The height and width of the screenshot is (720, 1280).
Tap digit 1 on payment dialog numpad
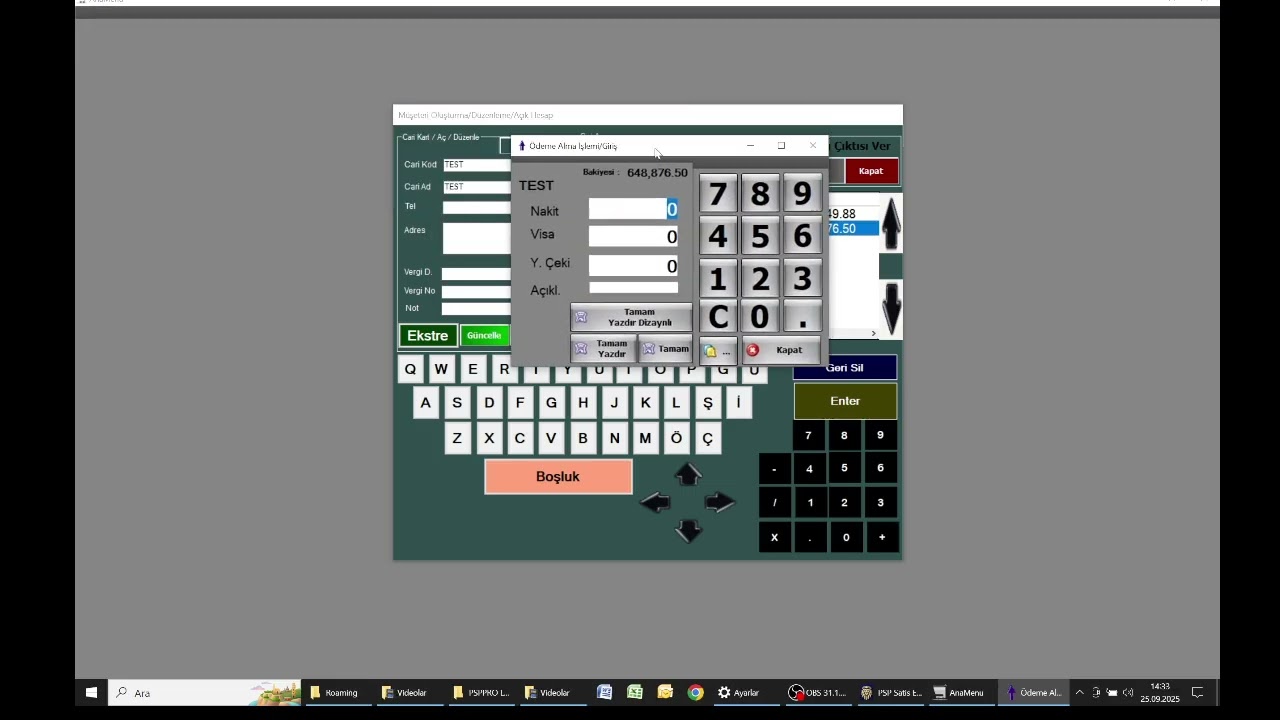[718, 279]
